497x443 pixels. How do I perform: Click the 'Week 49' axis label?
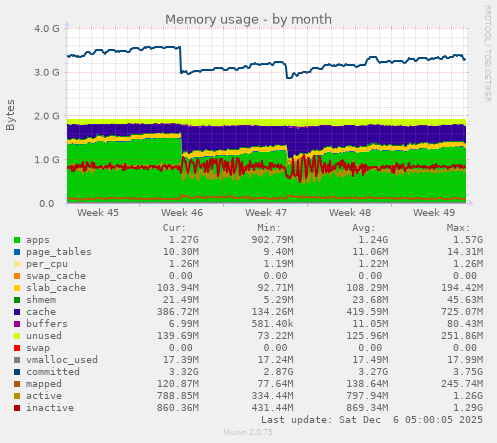(x=434, y=213)
